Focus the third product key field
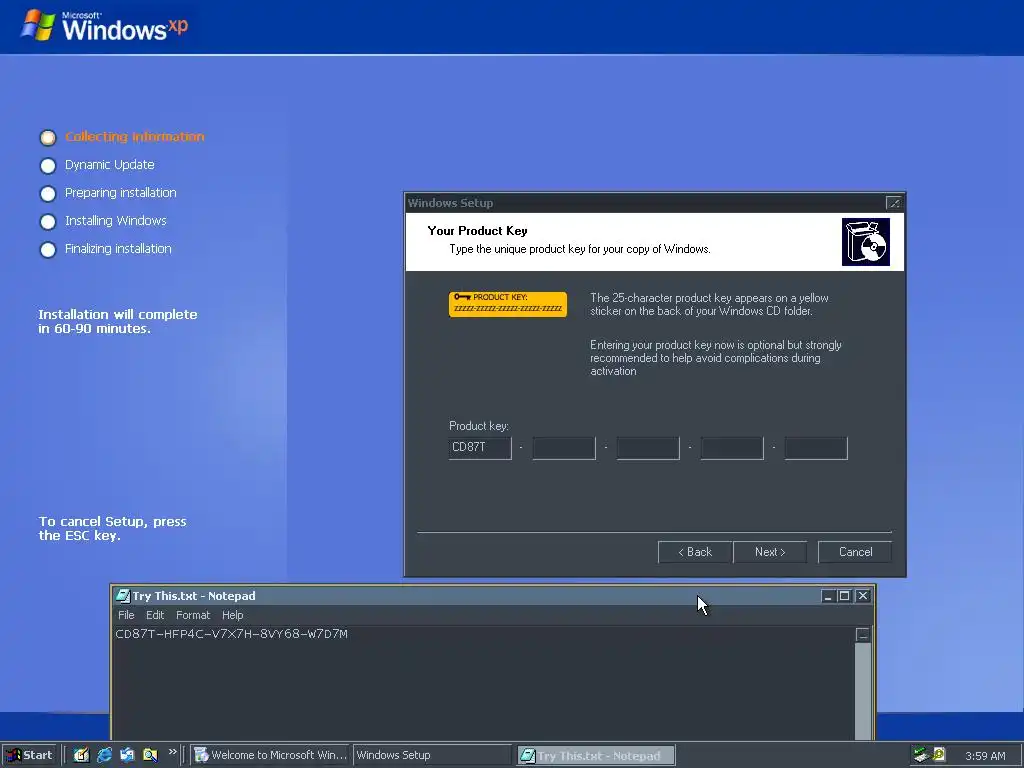 point(648,448)
